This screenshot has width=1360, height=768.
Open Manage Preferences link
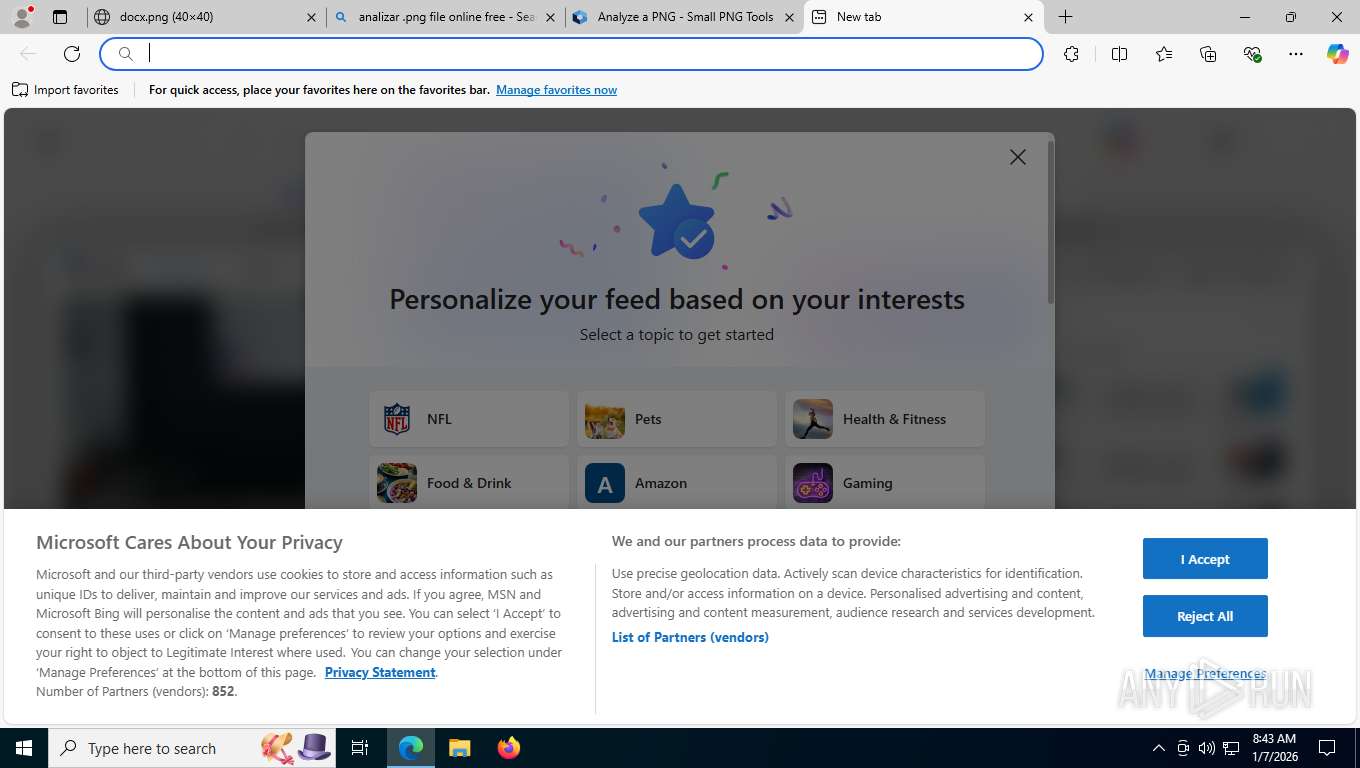point(1205,674)
